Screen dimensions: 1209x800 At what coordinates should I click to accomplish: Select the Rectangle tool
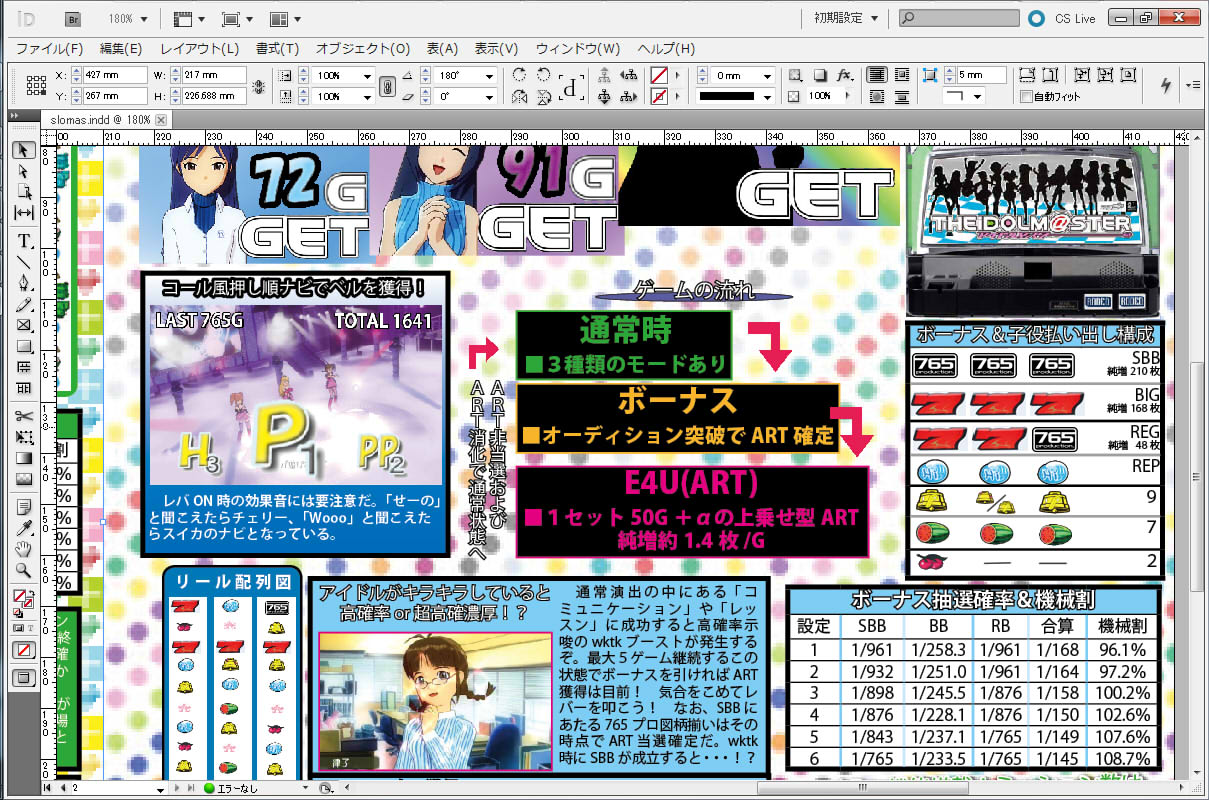coord(24,346)
